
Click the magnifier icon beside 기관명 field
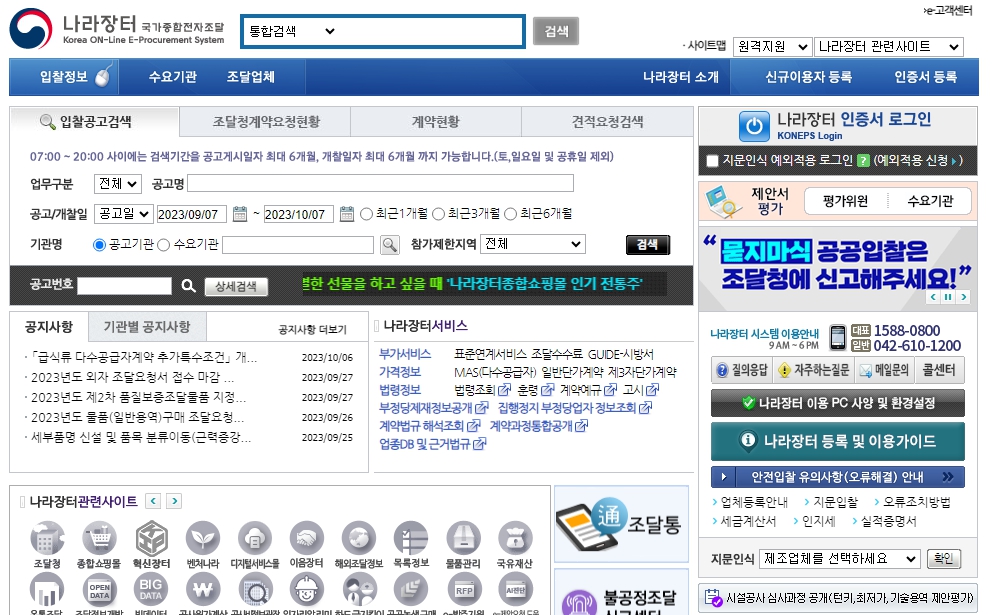click(390, 245)
